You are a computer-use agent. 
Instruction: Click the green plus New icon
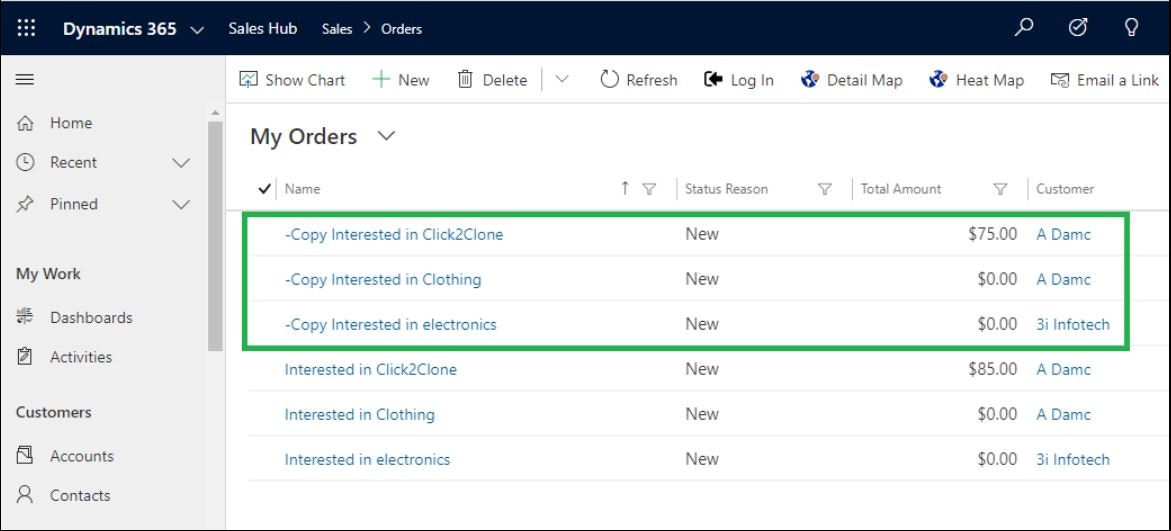click(x=381, y=79)
